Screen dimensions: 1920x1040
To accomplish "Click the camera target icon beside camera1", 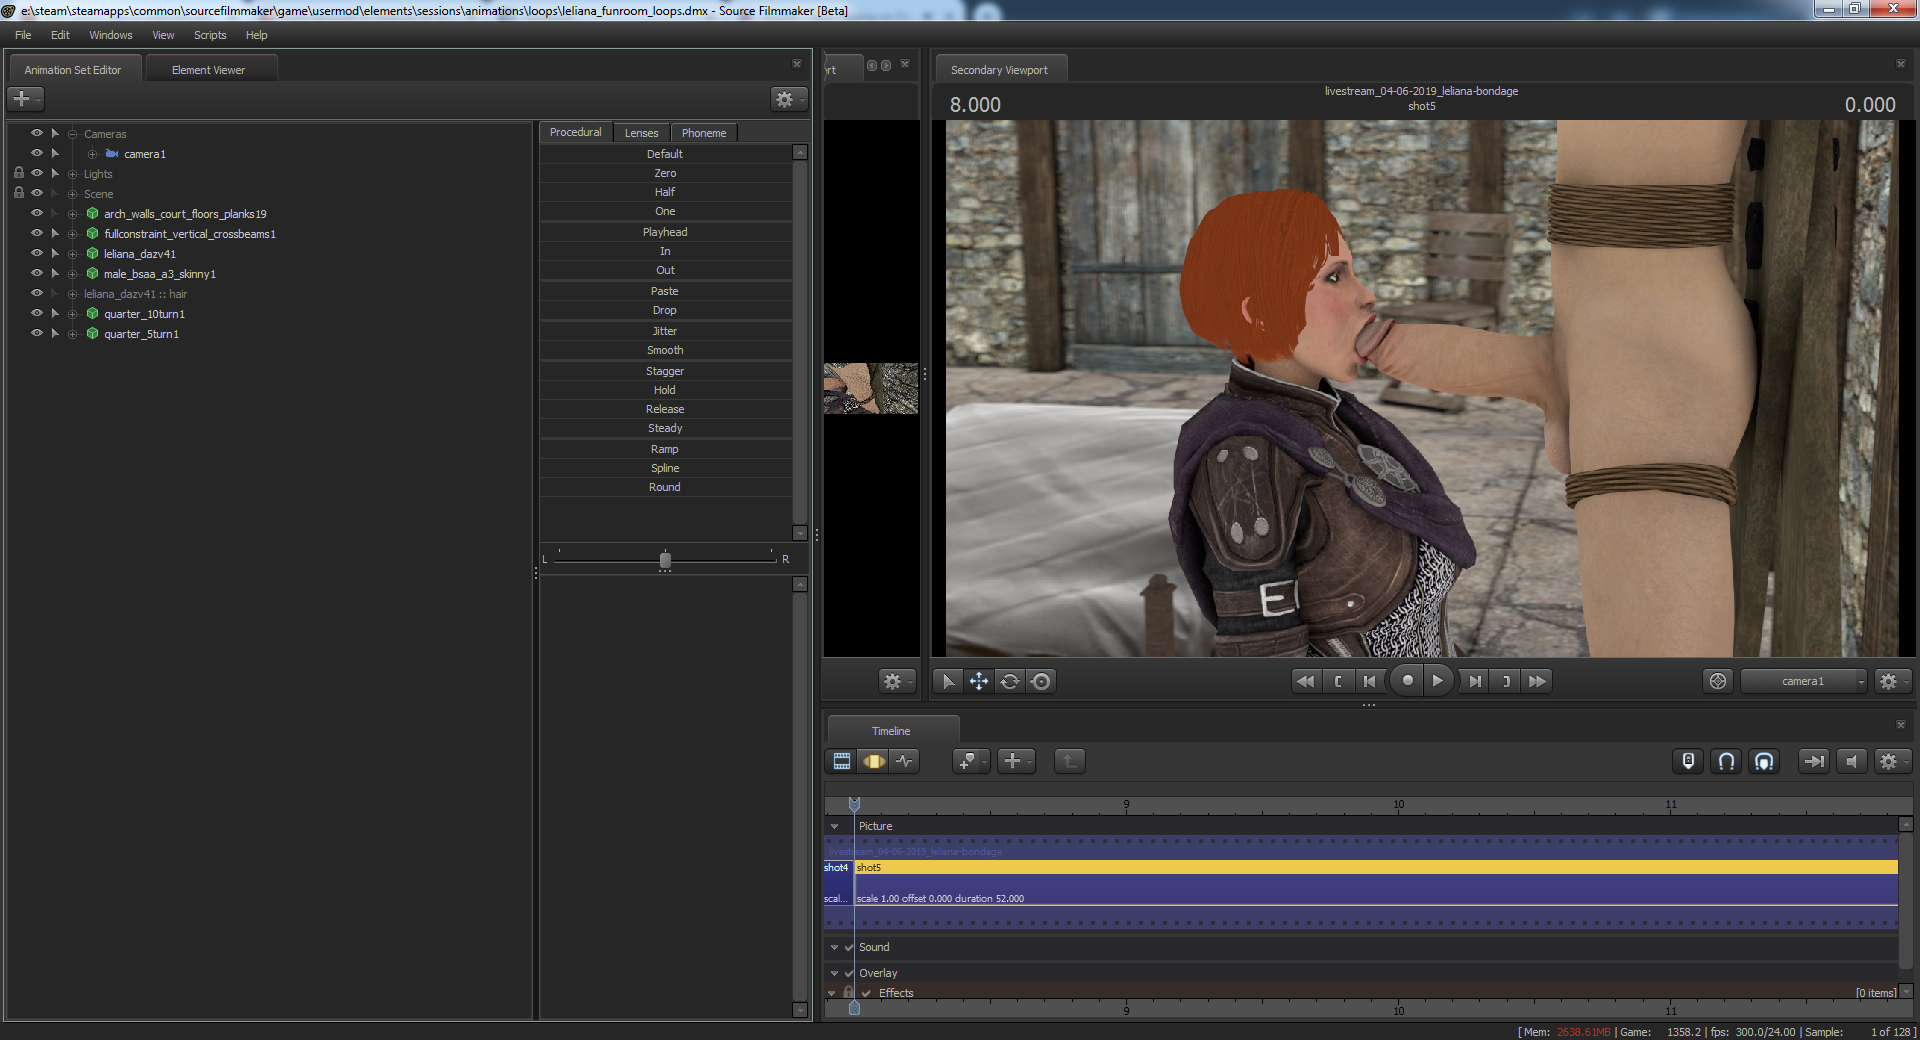I will (1718, 681).
